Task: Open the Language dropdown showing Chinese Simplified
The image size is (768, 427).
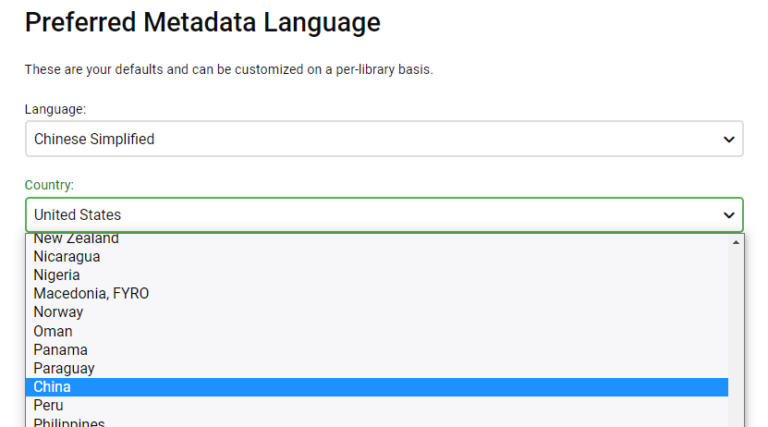Action: click(x=384, y=139)
